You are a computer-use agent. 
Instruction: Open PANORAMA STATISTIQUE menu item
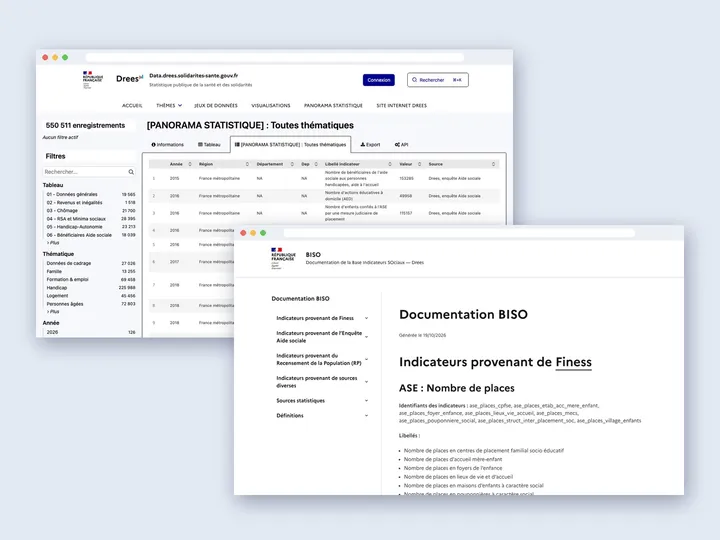point(333,106)
